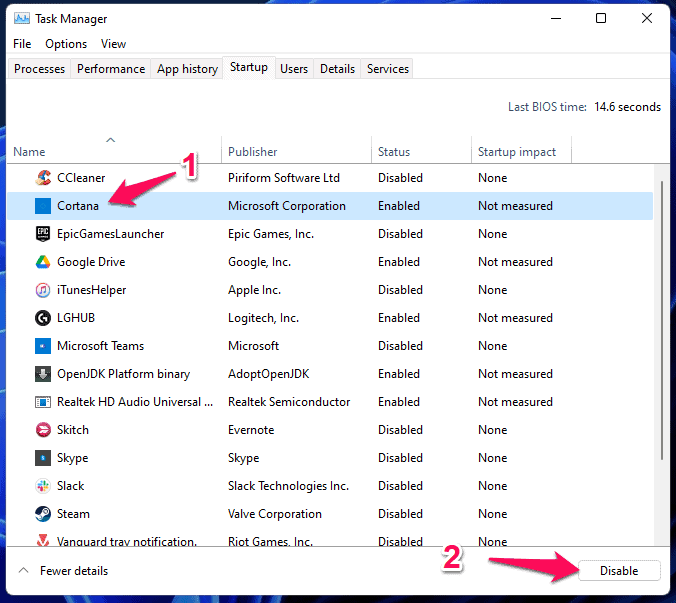Select the Epic Games Launcher icon

43,234
